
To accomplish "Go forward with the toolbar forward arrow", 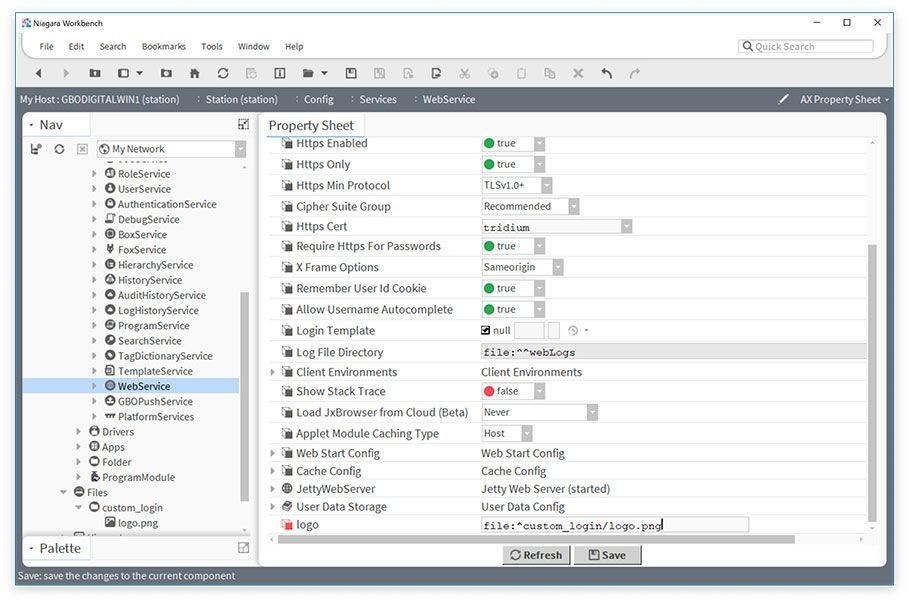I will click(x=66, y=73).
